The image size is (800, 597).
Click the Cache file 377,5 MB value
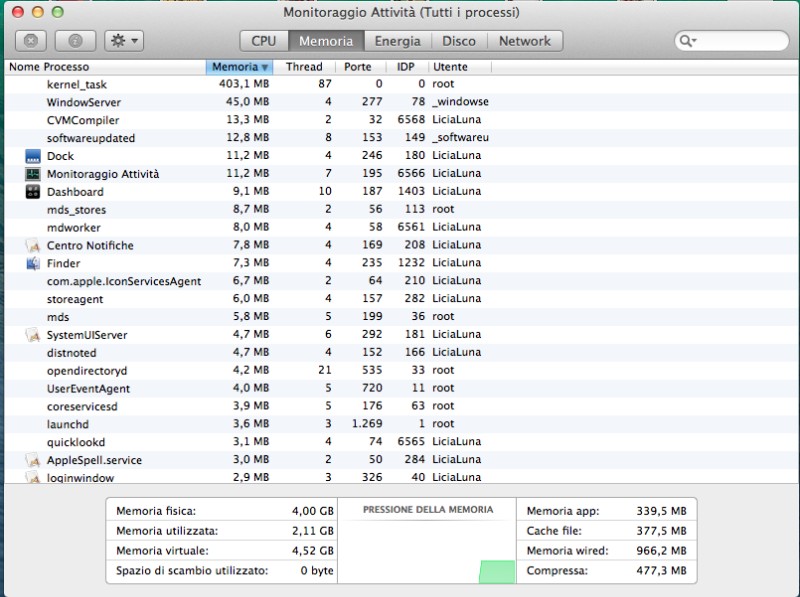click(x=661, y=531)
